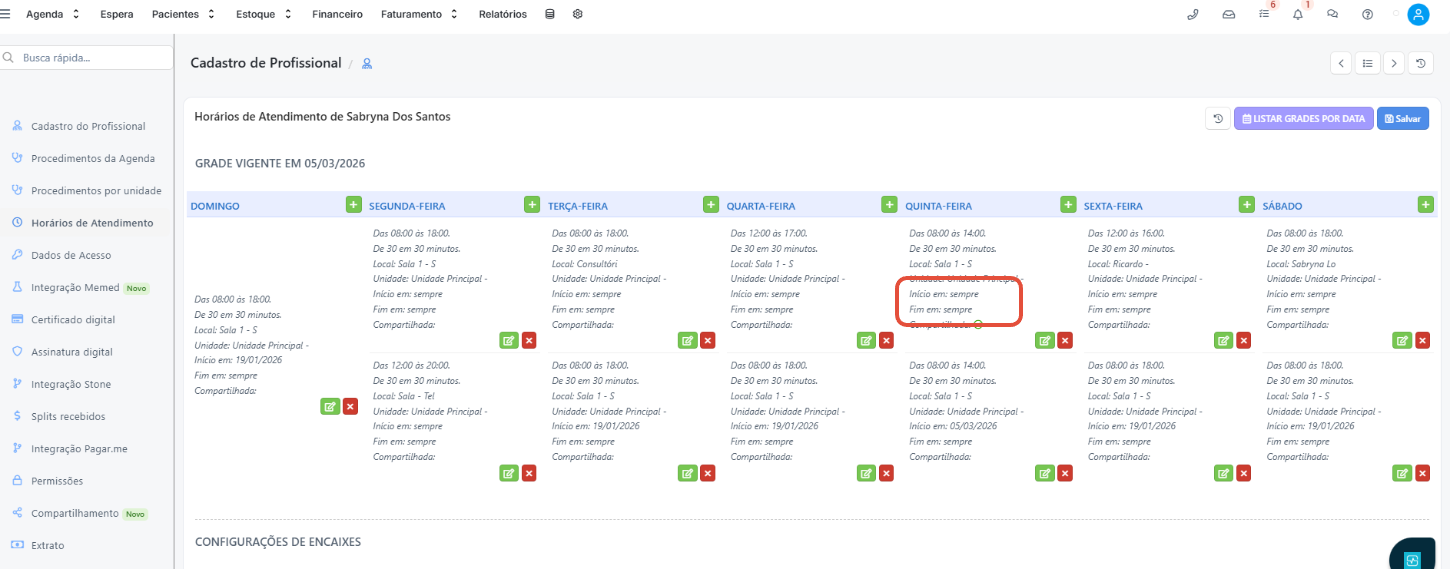
Task: Open the history icon beside the next arrow
Action: pyautogui.click(x=1421, y=63)
